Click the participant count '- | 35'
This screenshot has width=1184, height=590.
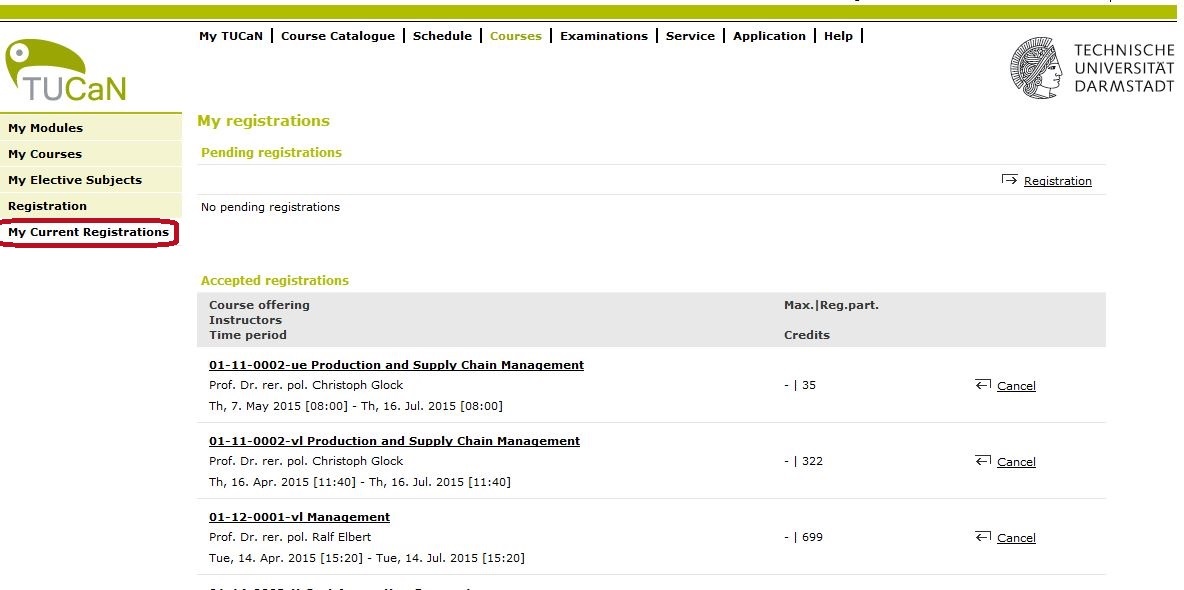(x=800, y=385)
